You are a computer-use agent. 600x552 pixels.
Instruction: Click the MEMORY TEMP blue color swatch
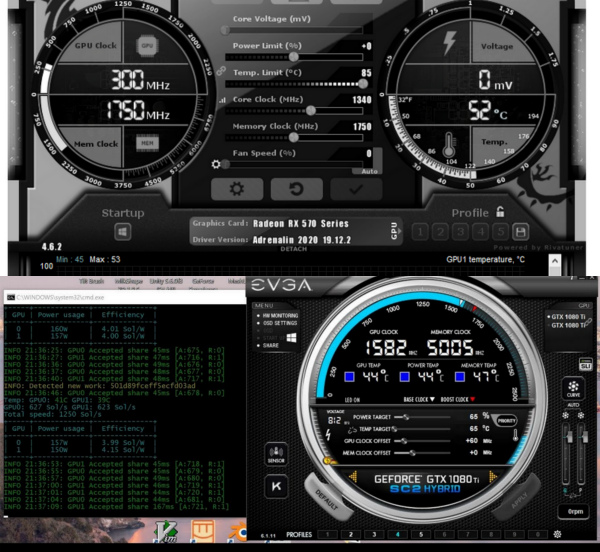point(460,377)
